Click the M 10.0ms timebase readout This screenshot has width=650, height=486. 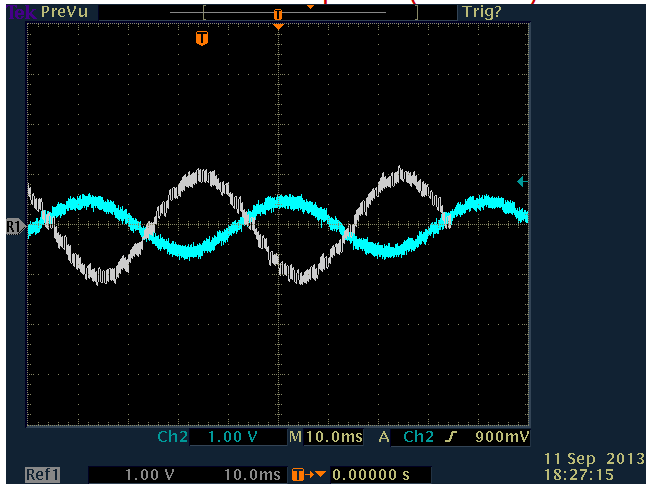tap(326, 437)
